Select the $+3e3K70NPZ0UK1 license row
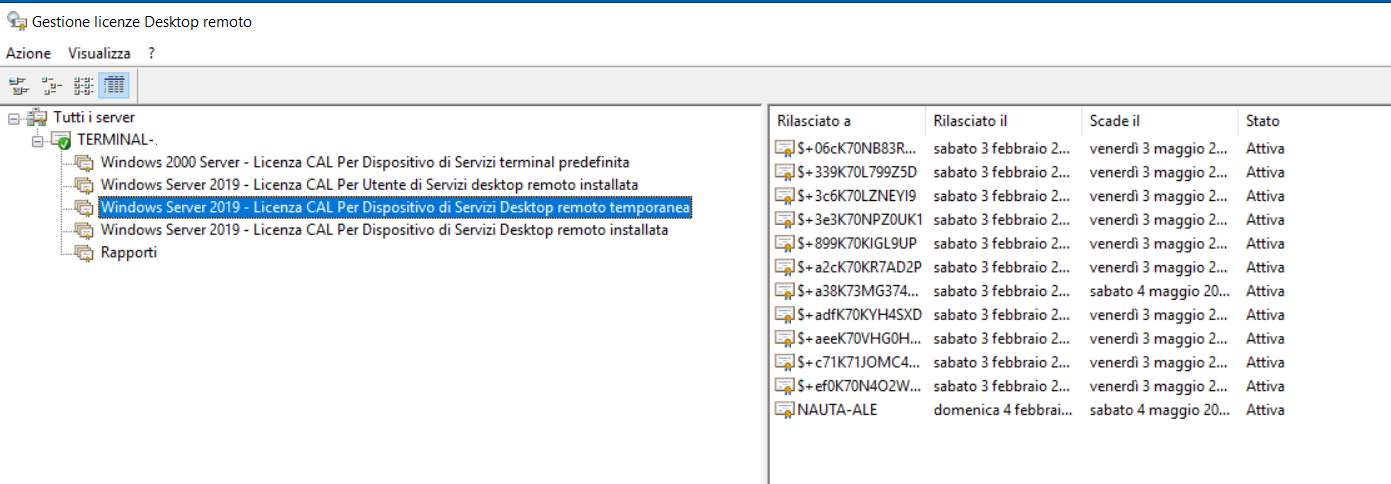Viewport: 1391px width, 484px height. tap(1030, 219)
